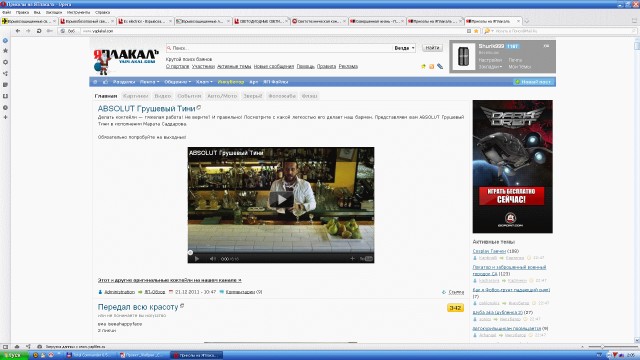Click the home icon in blue site menu

click(x=95, y=82)
